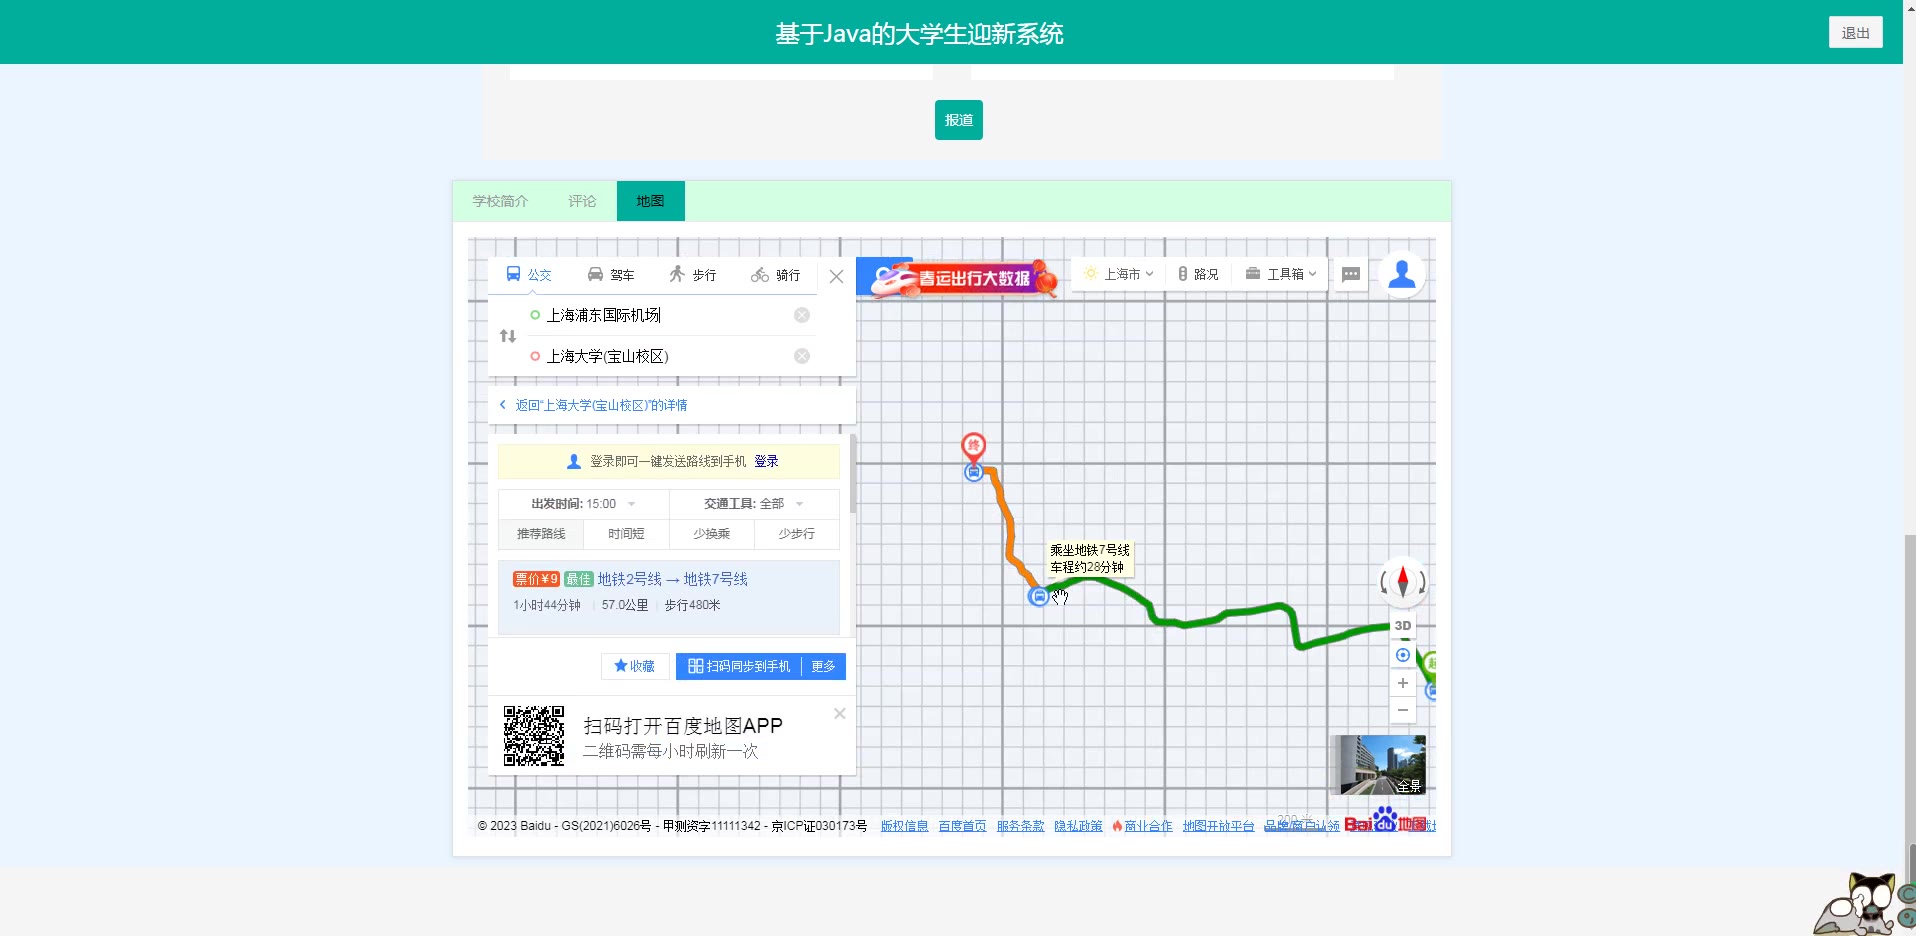Click the route panel scrollbar
This screenshot has width=1916, height=936.
[x=852, y=474]
